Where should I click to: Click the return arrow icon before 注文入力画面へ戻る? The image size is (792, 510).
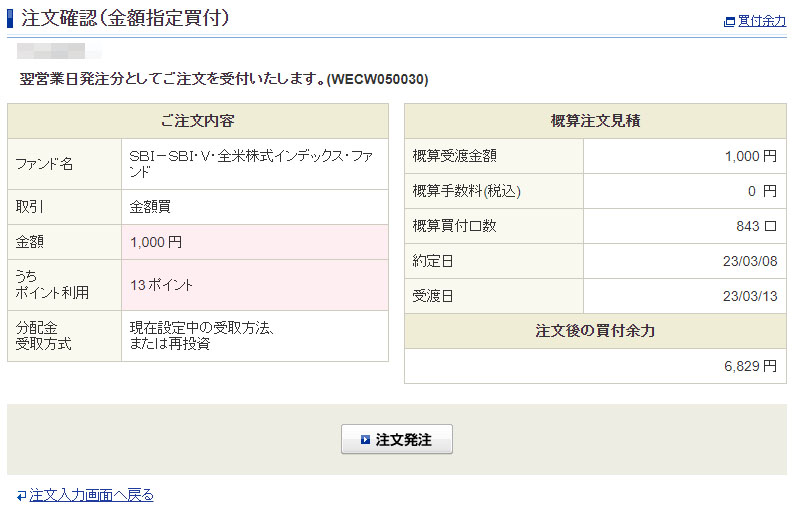tap(21, 496)
